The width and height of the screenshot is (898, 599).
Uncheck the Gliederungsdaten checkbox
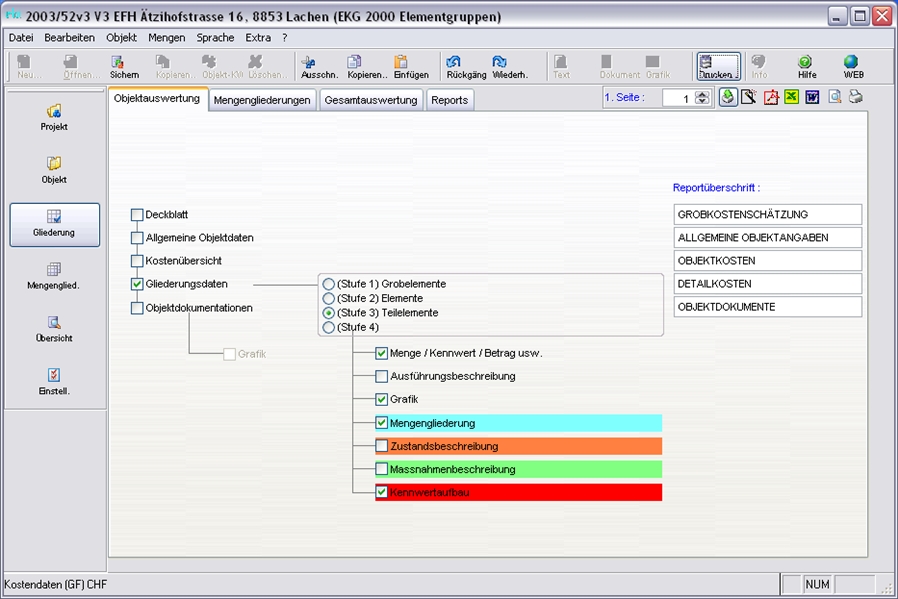pyautogui.click(x=137, y=284)
